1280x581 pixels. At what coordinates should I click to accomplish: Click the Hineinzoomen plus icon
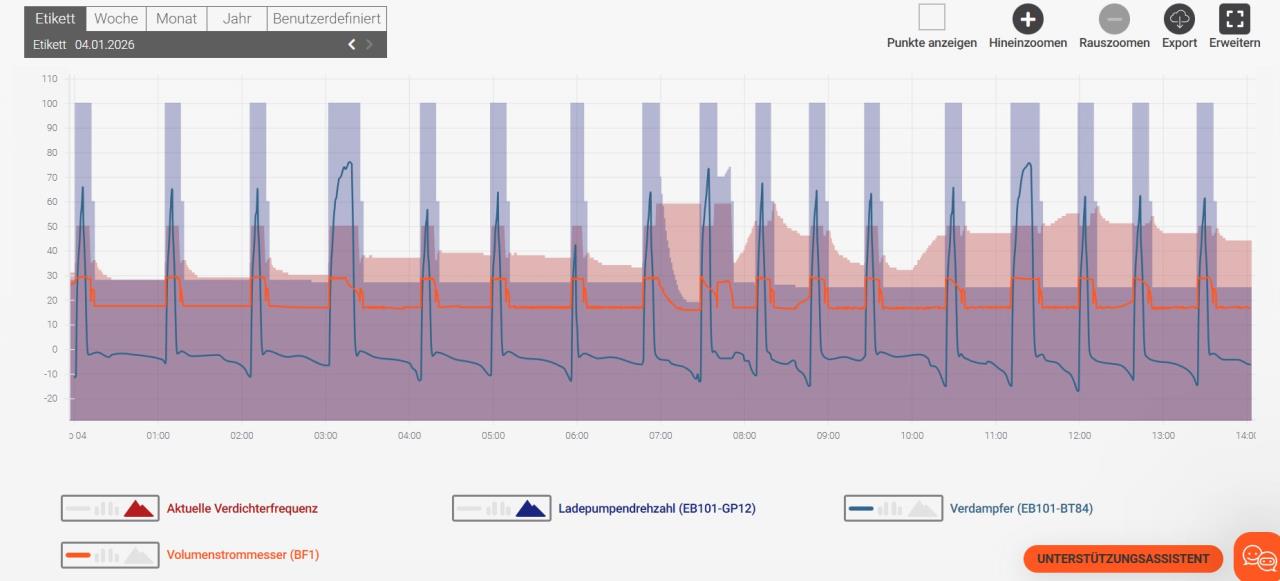(x=1027, y=19)
